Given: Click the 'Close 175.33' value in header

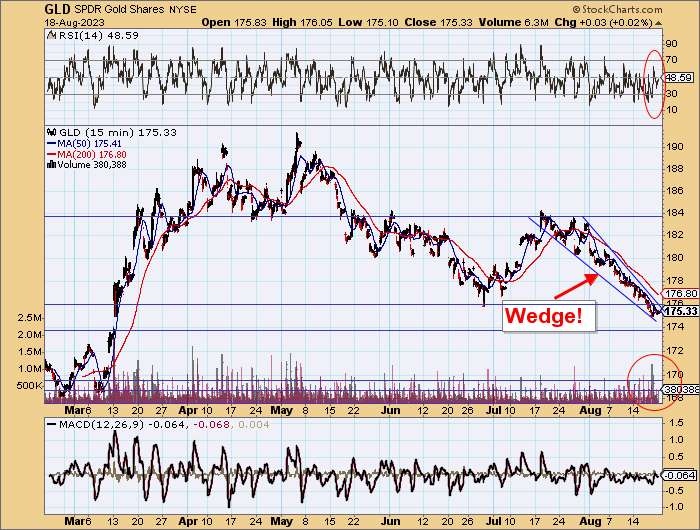Looking at the screenshot, I should click(438, 22).
